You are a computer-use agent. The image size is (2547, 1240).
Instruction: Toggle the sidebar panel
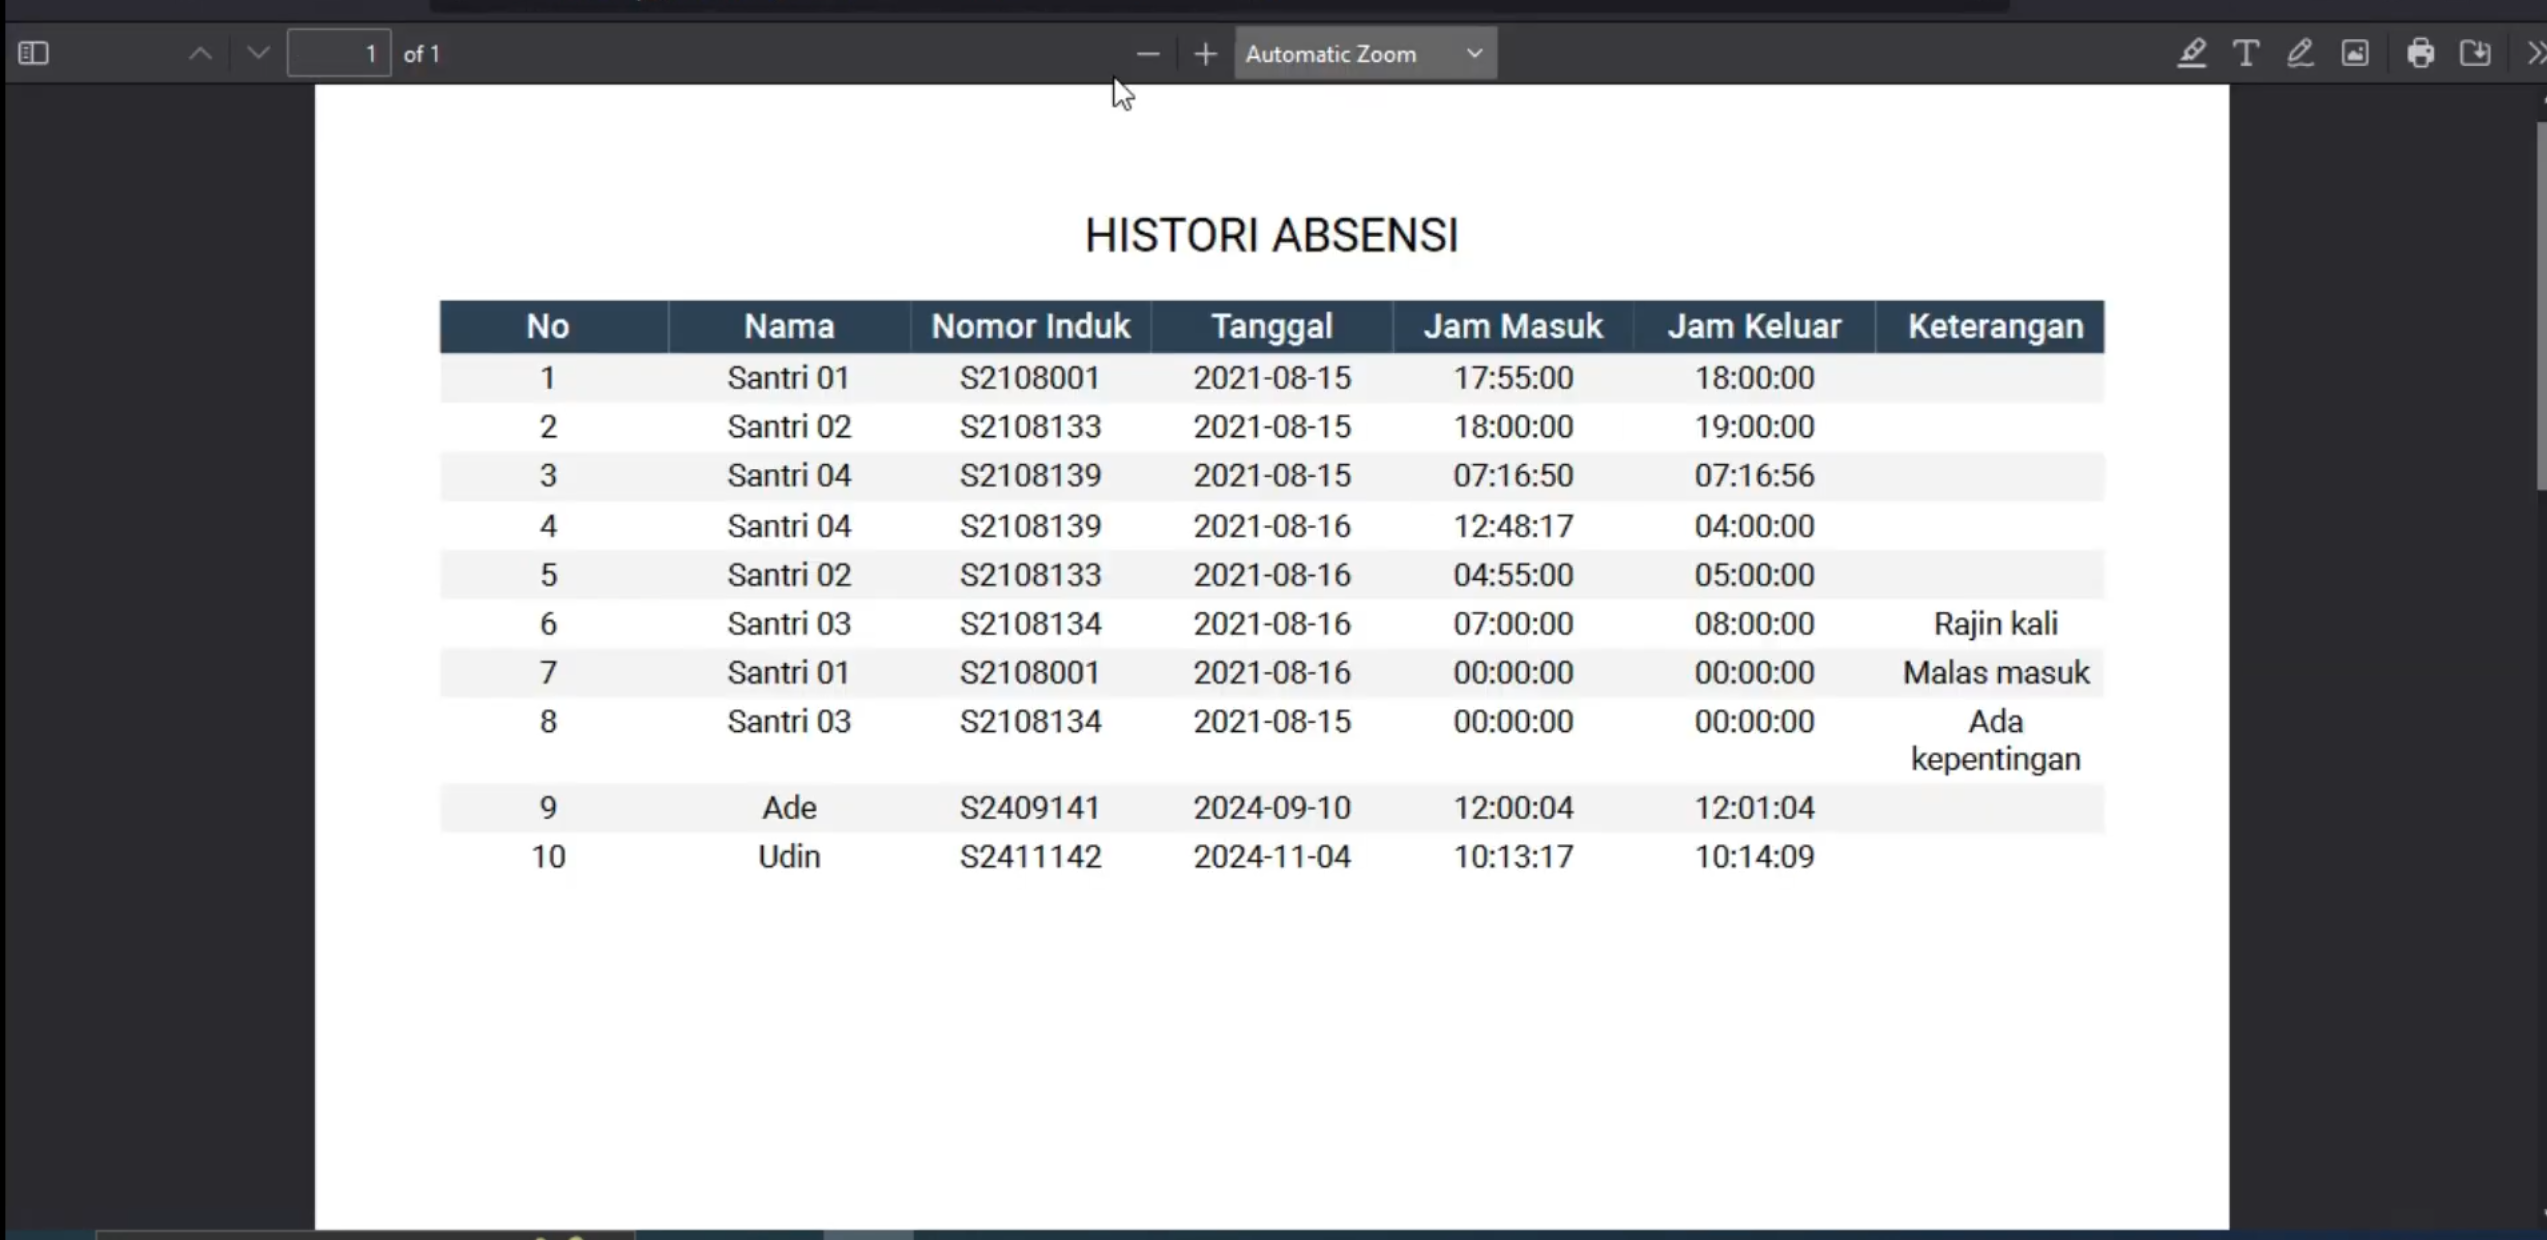pos(33,53)
